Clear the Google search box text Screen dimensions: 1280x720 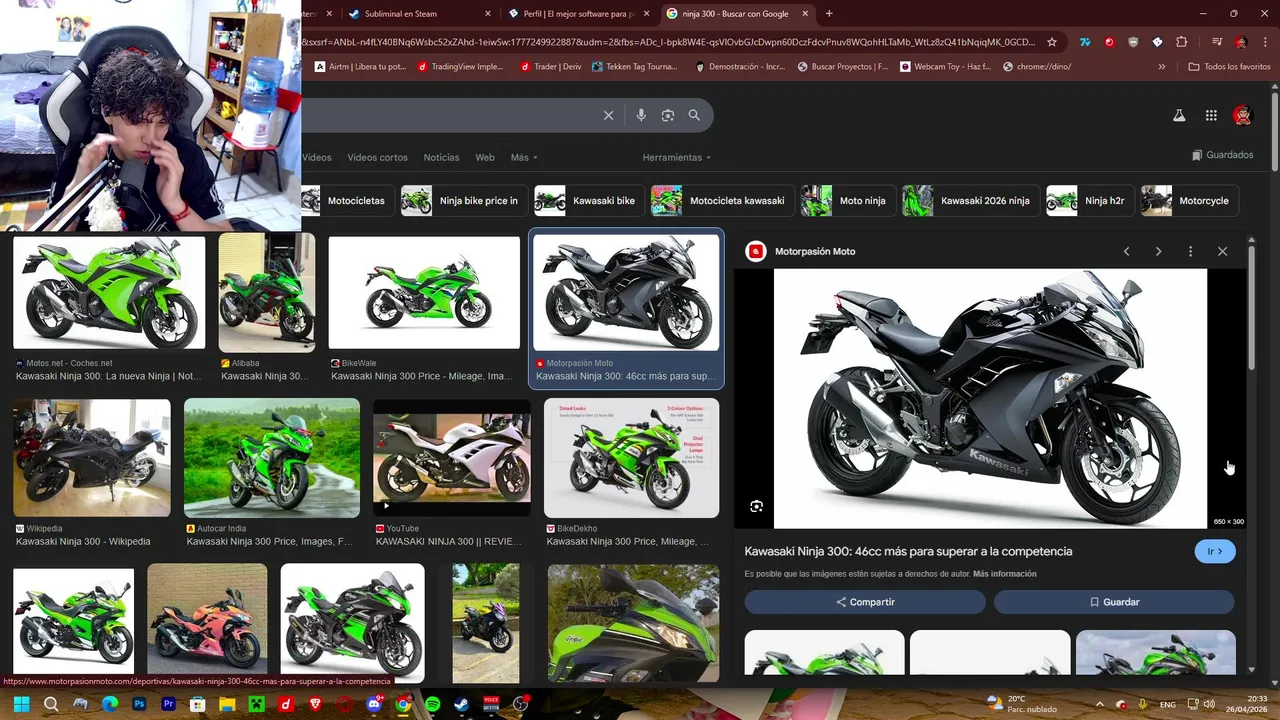point(608,115)
